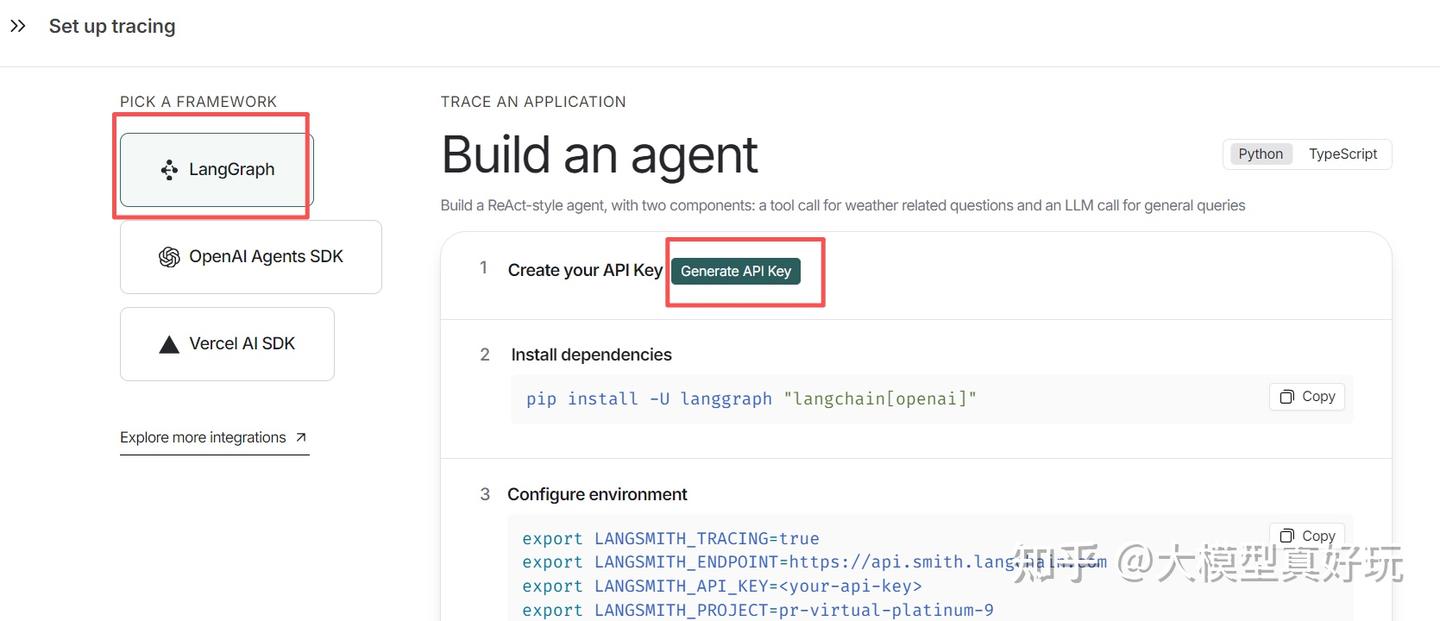This screenshot has width=1440, height=621.
Task: Select the highlighted LangGraph framework card
Action: (213, 169)
